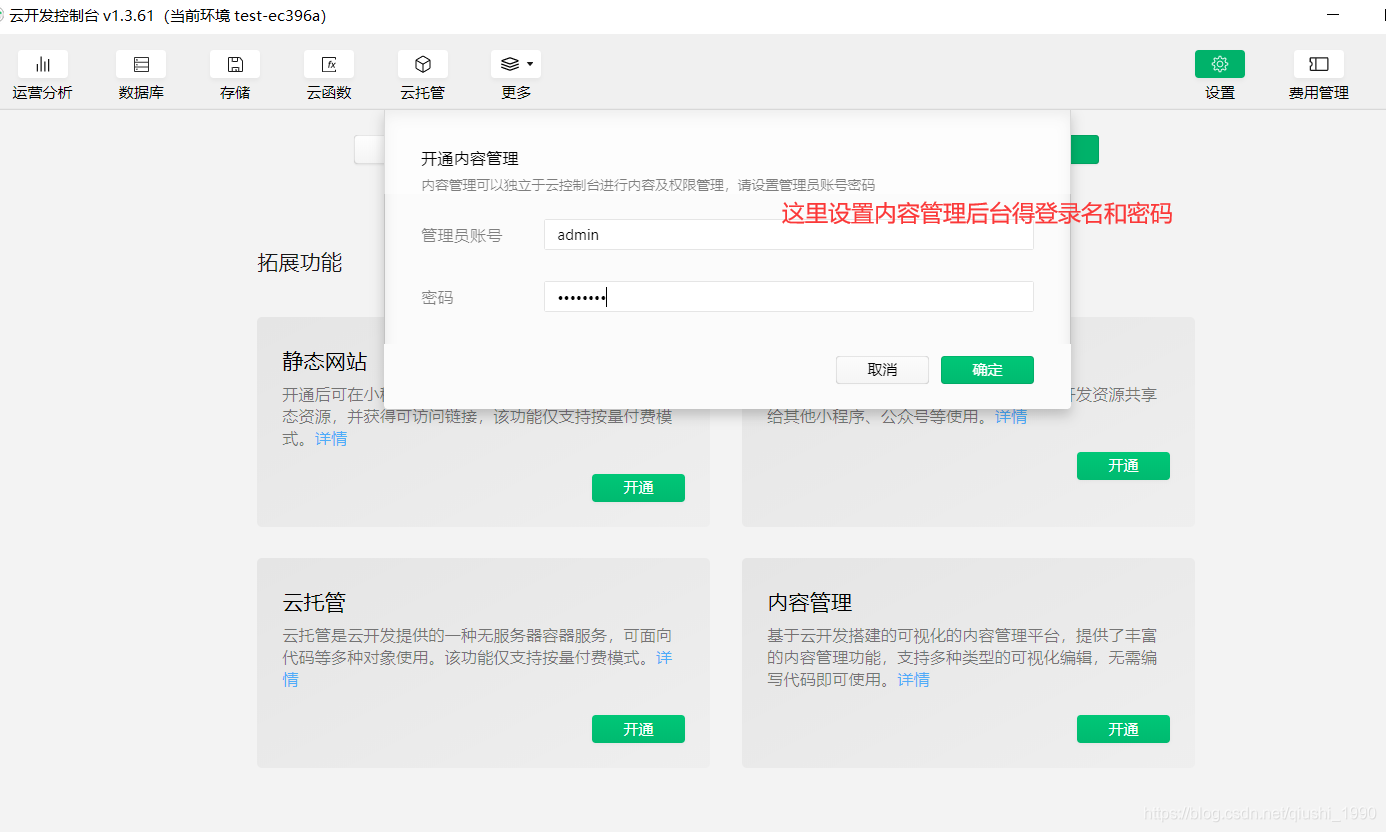The image size is (1386, 832).
Task: Click 开通 in the 云托管 card
Action: click(638, 729)
